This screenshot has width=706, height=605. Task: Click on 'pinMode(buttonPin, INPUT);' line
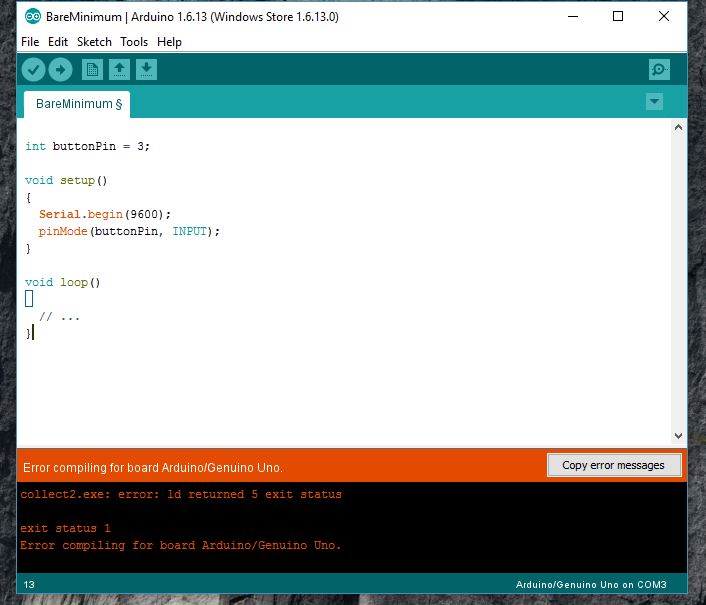(x=129, y=231)
